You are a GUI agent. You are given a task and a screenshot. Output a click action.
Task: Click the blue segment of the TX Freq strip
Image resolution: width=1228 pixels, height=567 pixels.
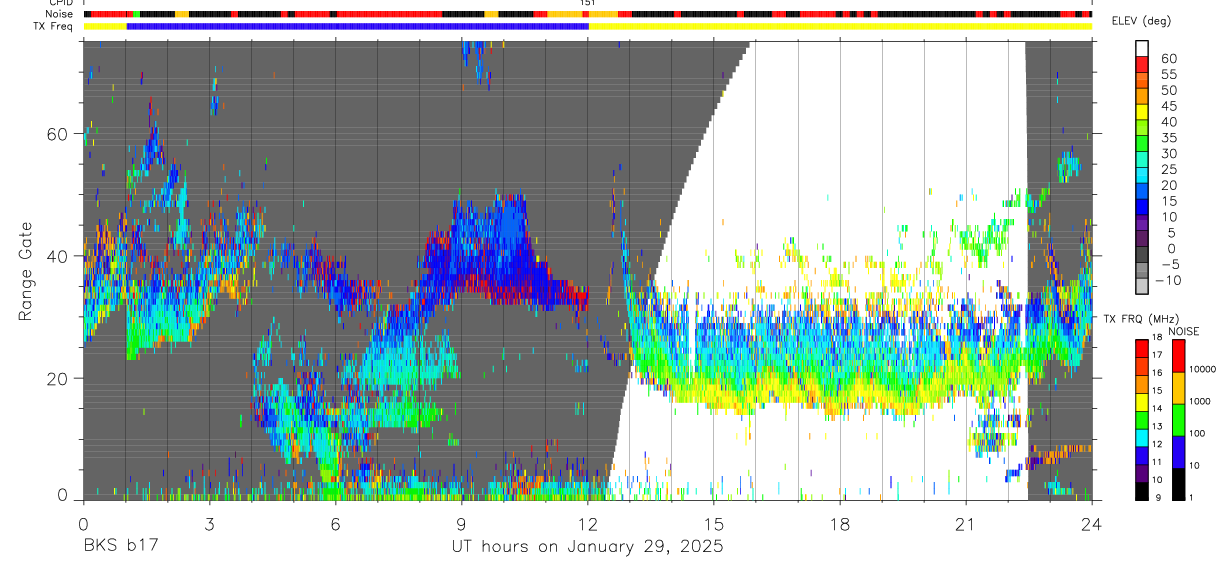tap(358, 26)
